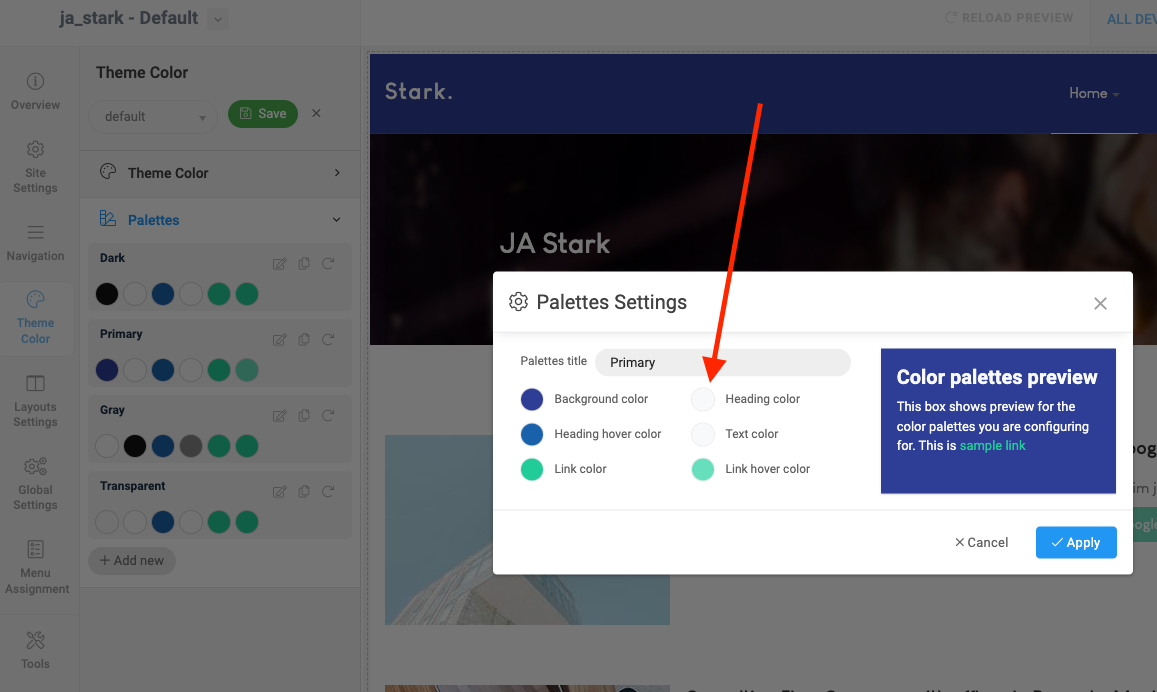Screen dimensions: 1157x692
Task: Click the Stark. logo in preview
Action: 418,91
